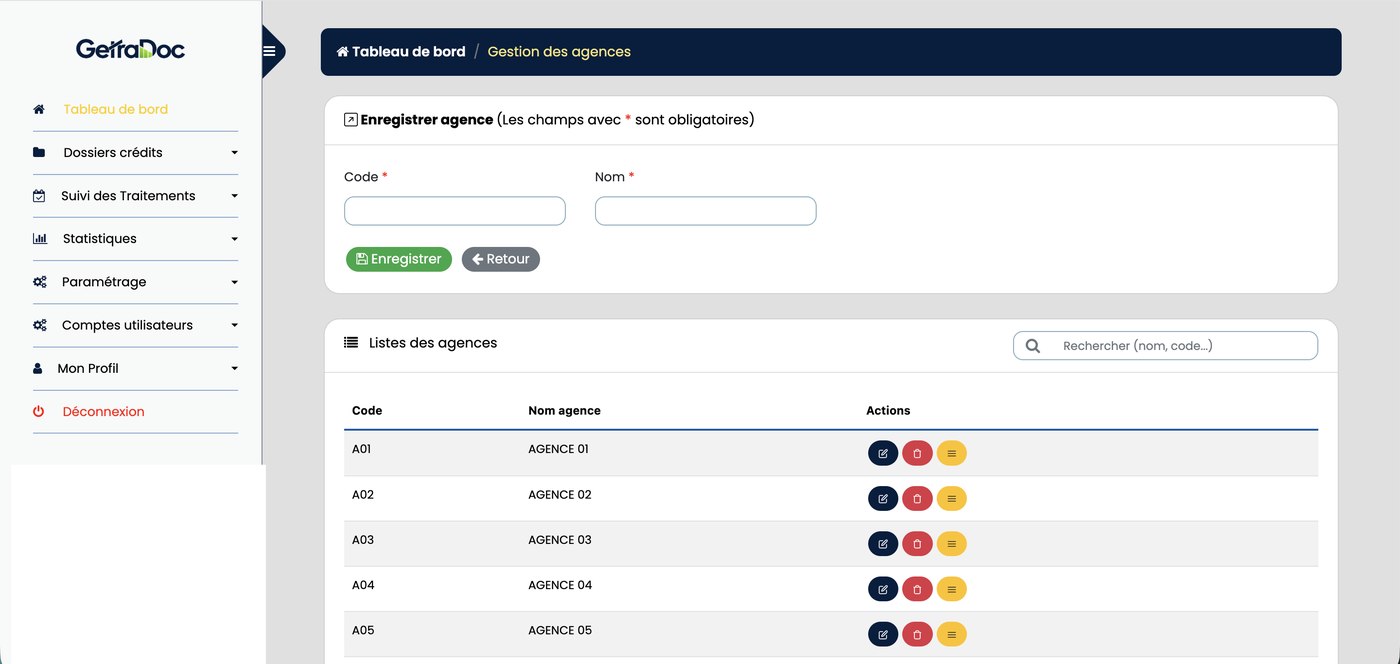Click the Enregistrer agence heading icon

[350, 120]
